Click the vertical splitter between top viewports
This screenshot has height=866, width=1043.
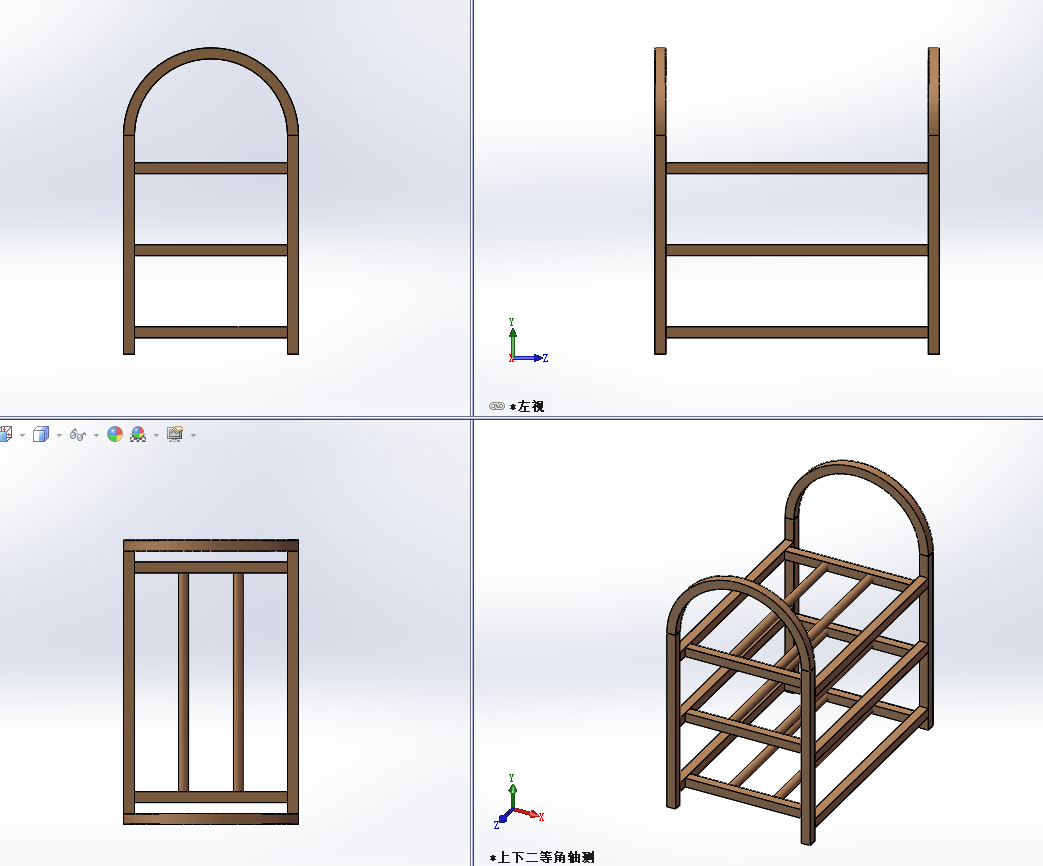coord(472,200)
